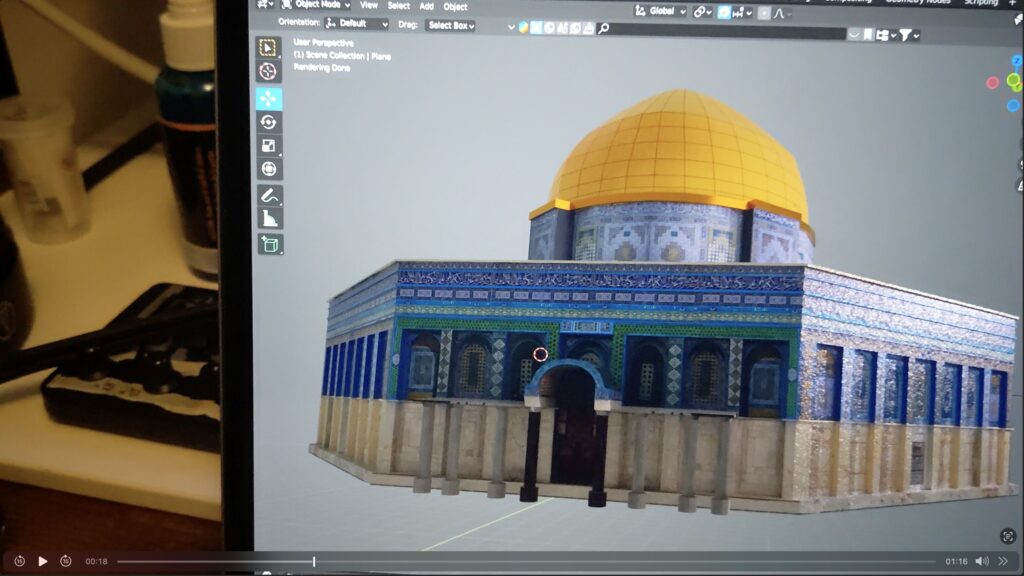This screenshot has width=1024, height=576.
Task: Activate the Cursor tool
Action: tap(268, 71)
